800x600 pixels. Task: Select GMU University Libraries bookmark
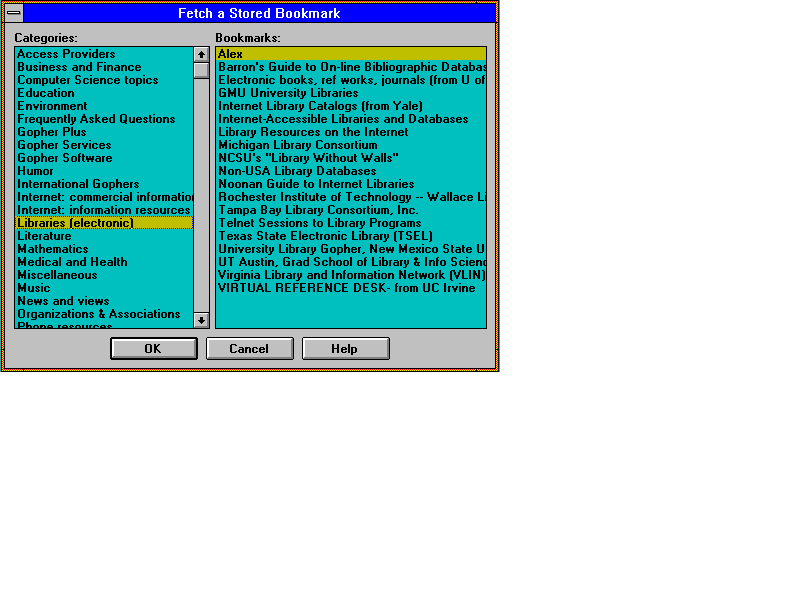point(351,93)
